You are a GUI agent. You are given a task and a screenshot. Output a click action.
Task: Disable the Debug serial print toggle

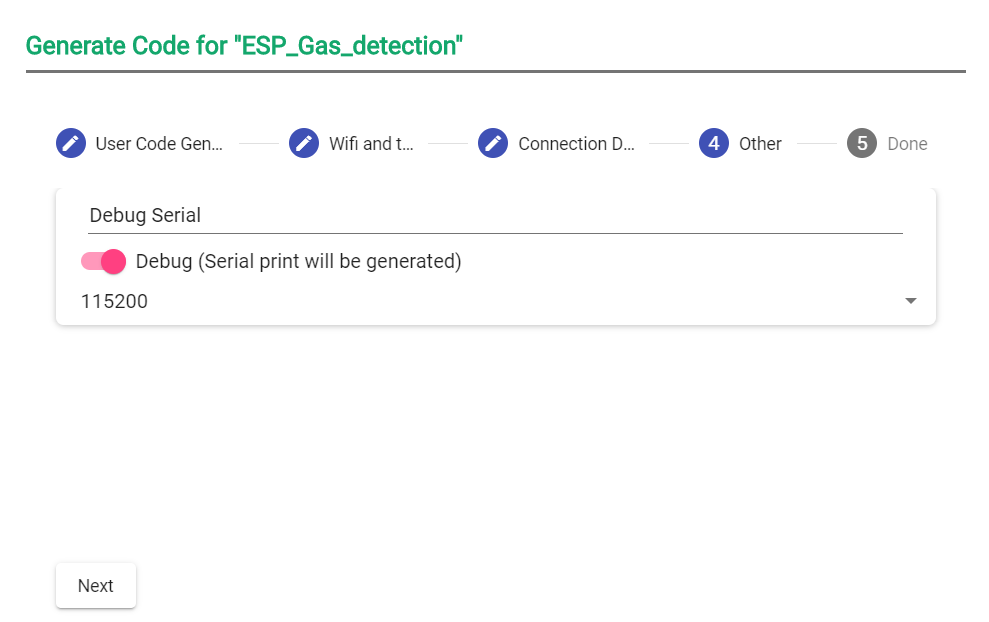(103, 262)
